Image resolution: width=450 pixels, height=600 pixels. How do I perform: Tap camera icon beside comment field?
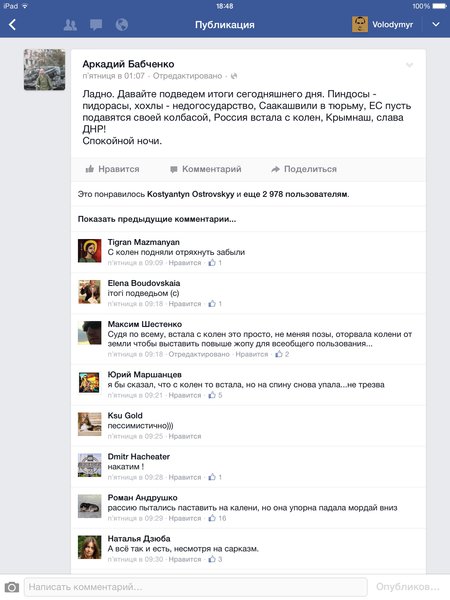(11, 587)
